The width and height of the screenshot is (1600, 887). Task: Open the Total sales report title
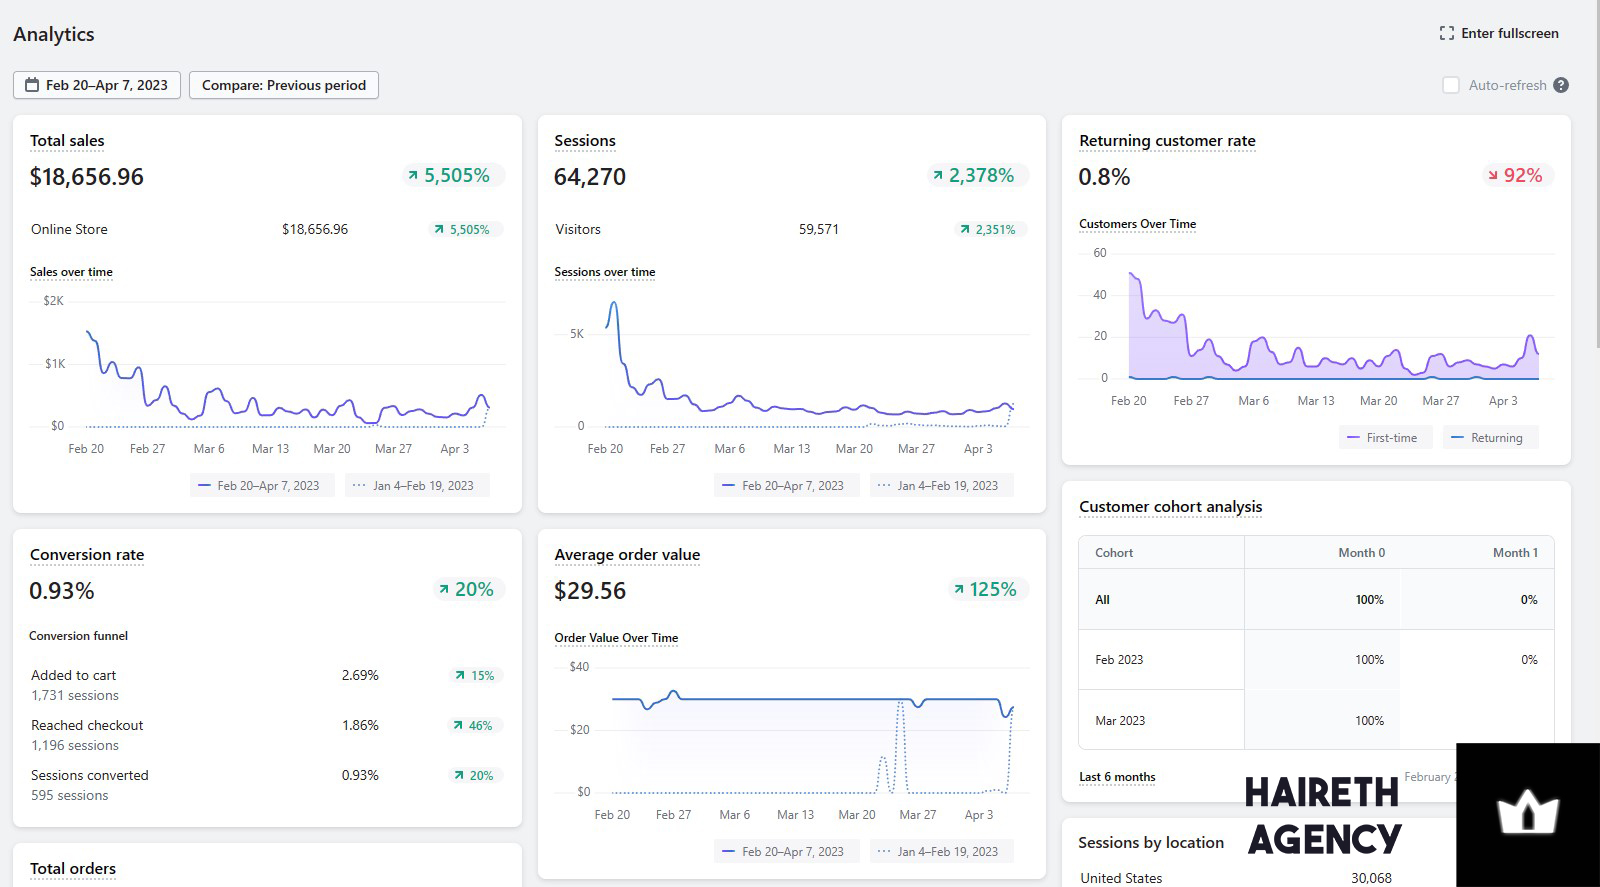[x=67, y=141]
